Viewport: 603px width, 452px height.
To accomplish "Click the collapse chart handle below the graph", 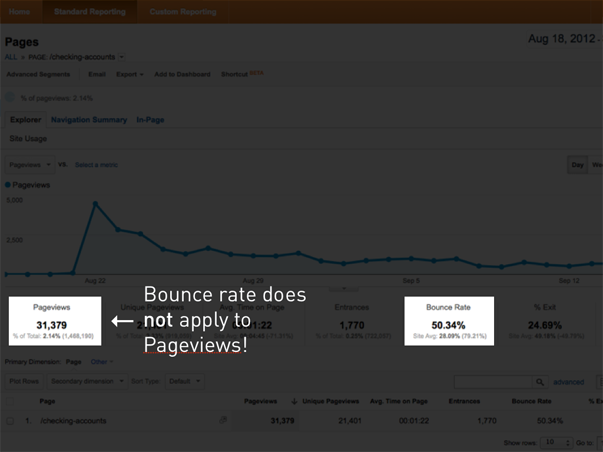I will (x=344, y=288).
